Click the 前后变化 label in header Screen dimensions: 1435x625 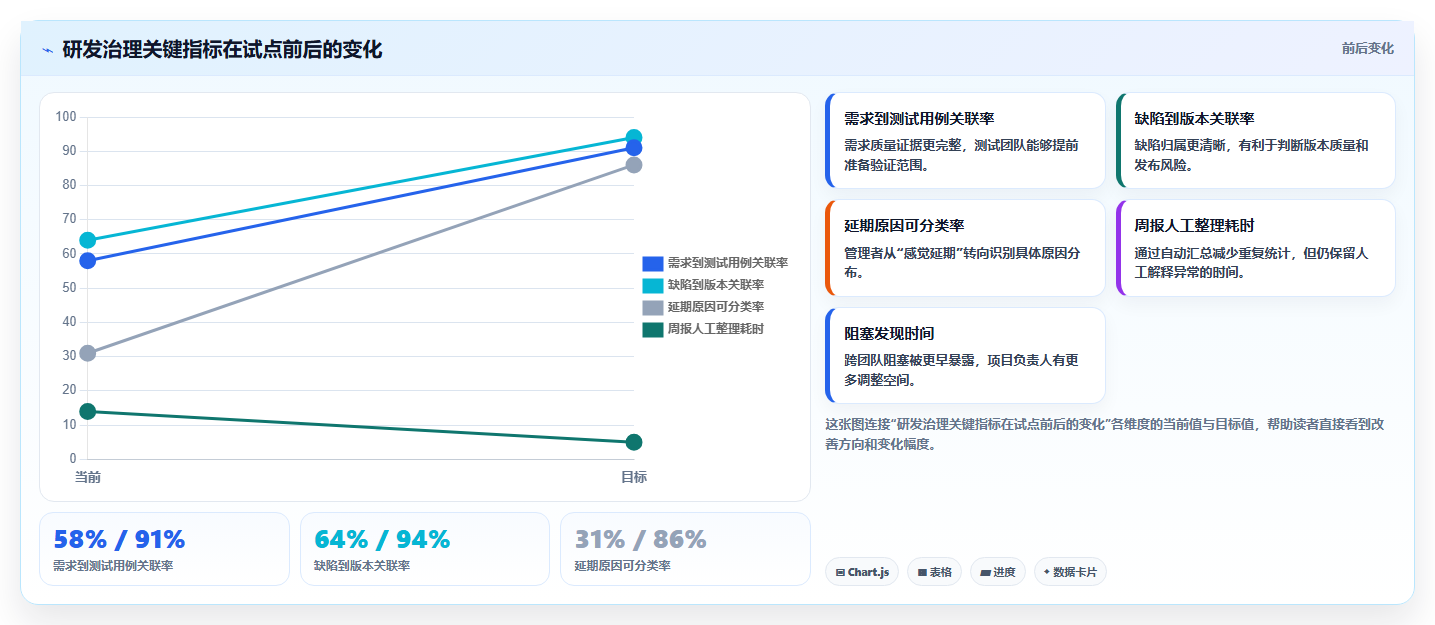[1367, 48]
